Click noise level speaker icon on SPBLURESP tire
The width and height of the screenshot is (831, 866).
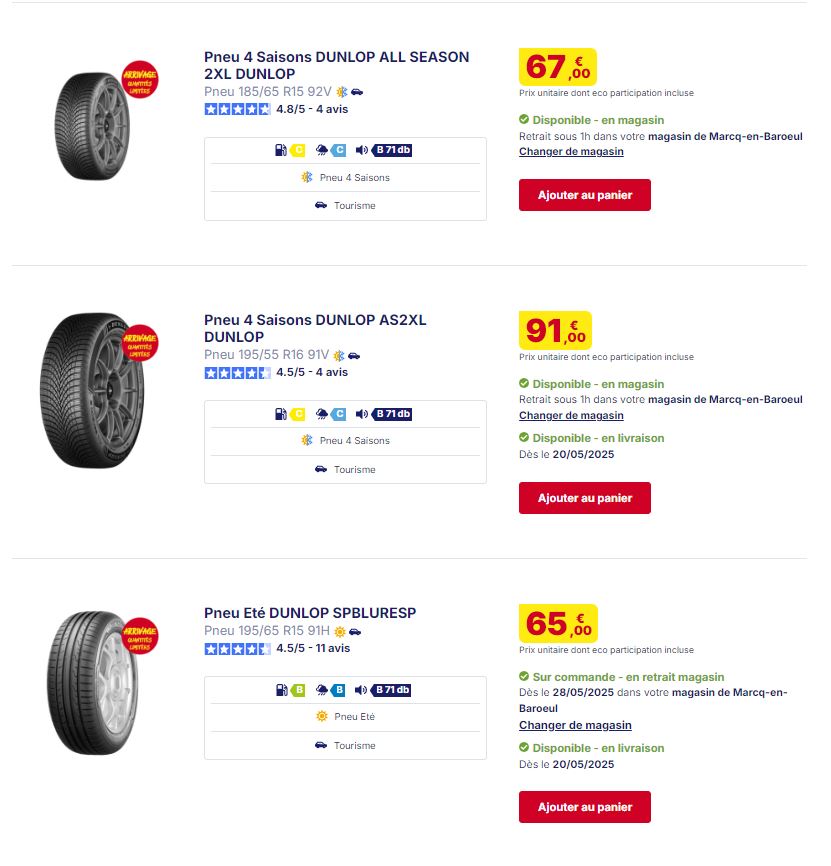tap(361, 690)
